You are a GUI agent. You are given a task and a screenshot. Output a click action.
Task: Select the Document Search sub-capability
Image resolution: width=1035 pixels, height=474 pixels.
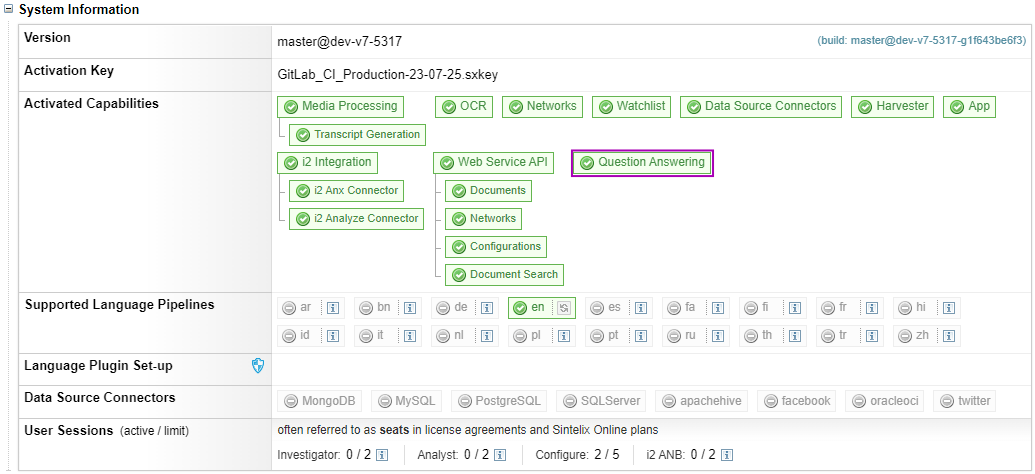click(x=504, y=275)
